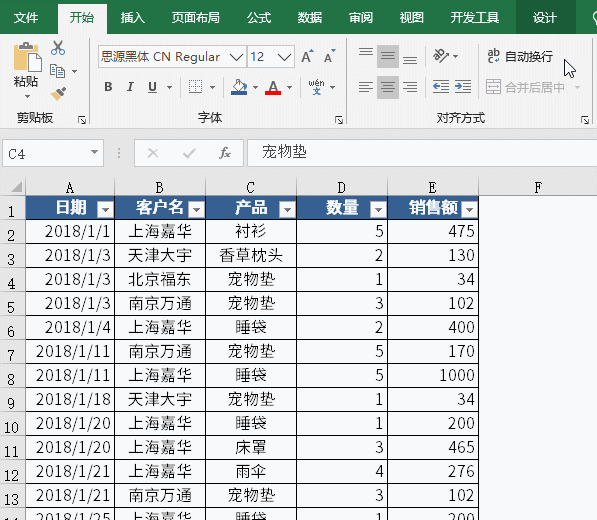Cancel formula bar entry X
The image size is (597, 520).
coord(153,153)
